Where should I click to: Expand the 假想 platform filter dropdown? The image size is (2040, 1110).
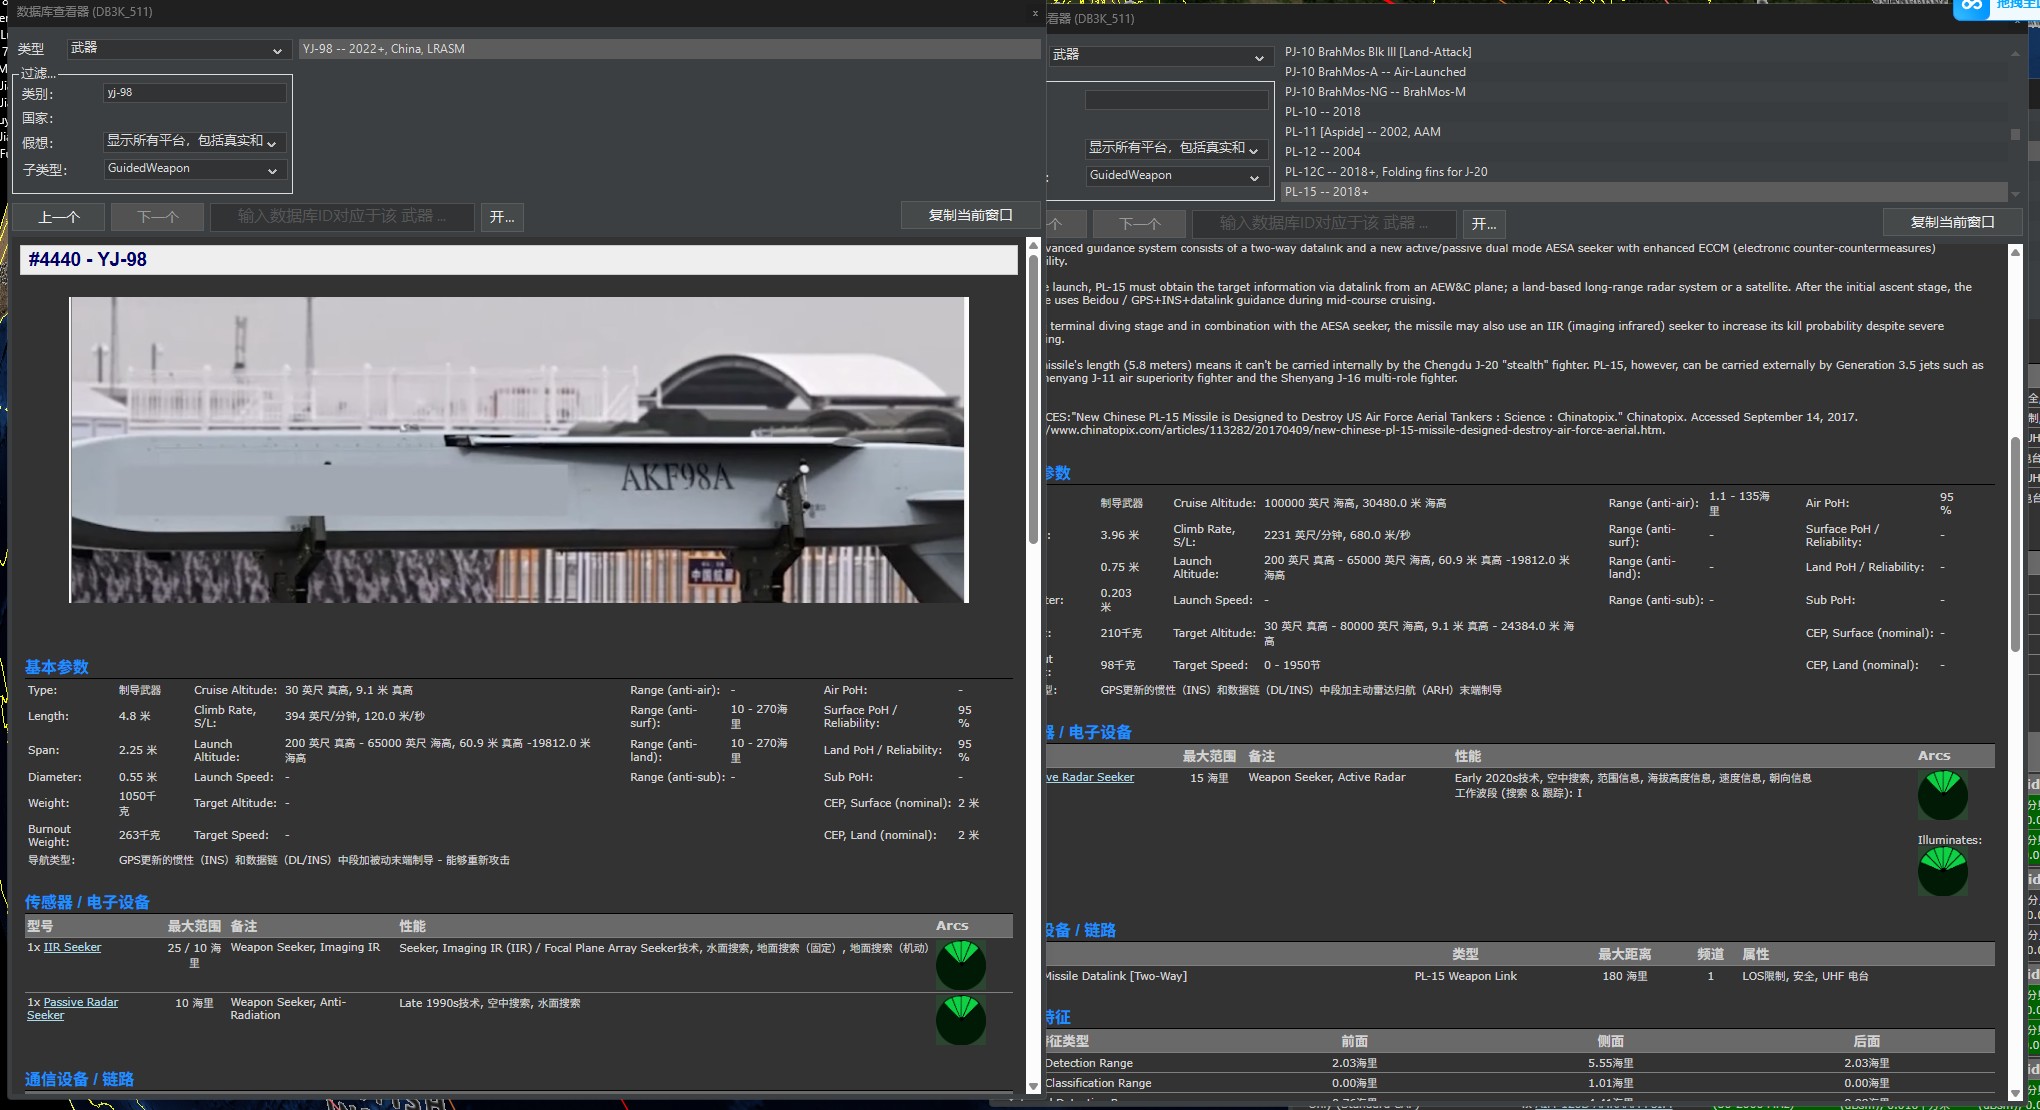point(194,142)
